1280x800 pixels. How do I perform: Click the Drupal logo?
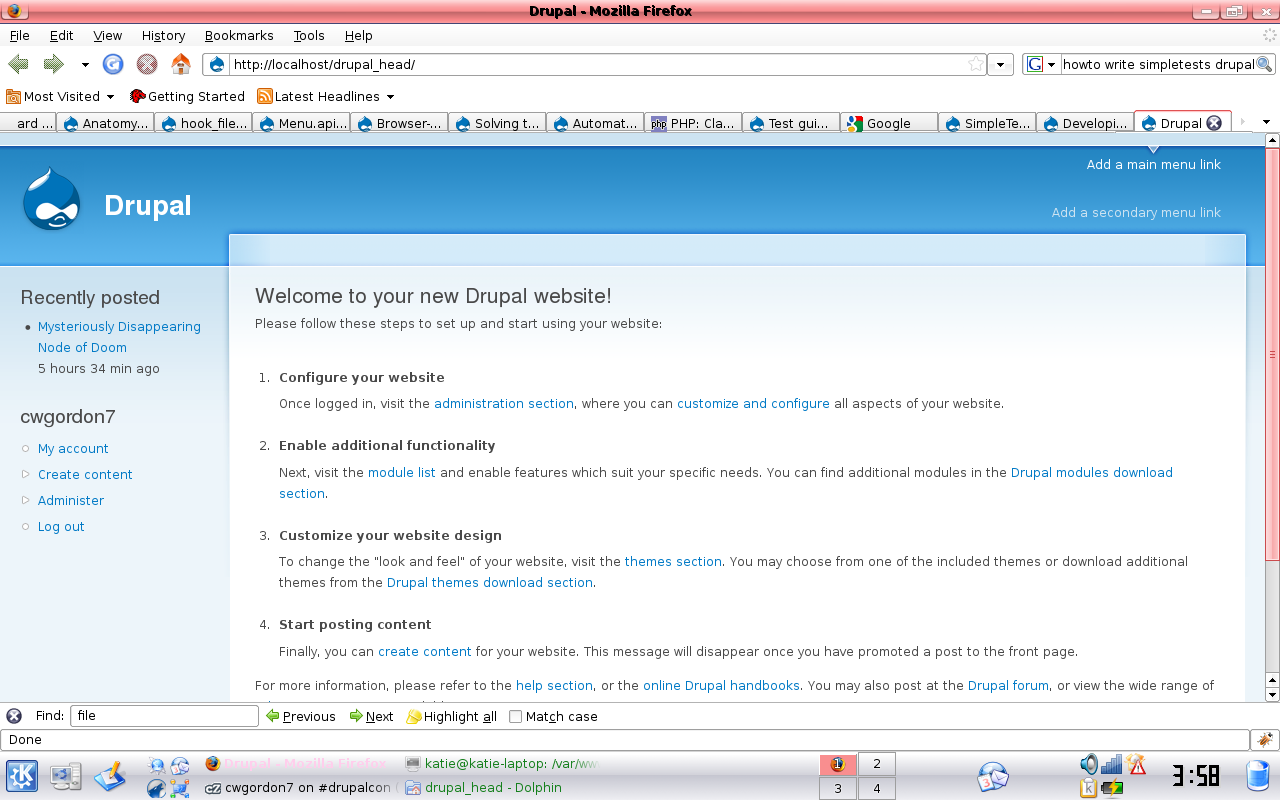click(52, 199)
